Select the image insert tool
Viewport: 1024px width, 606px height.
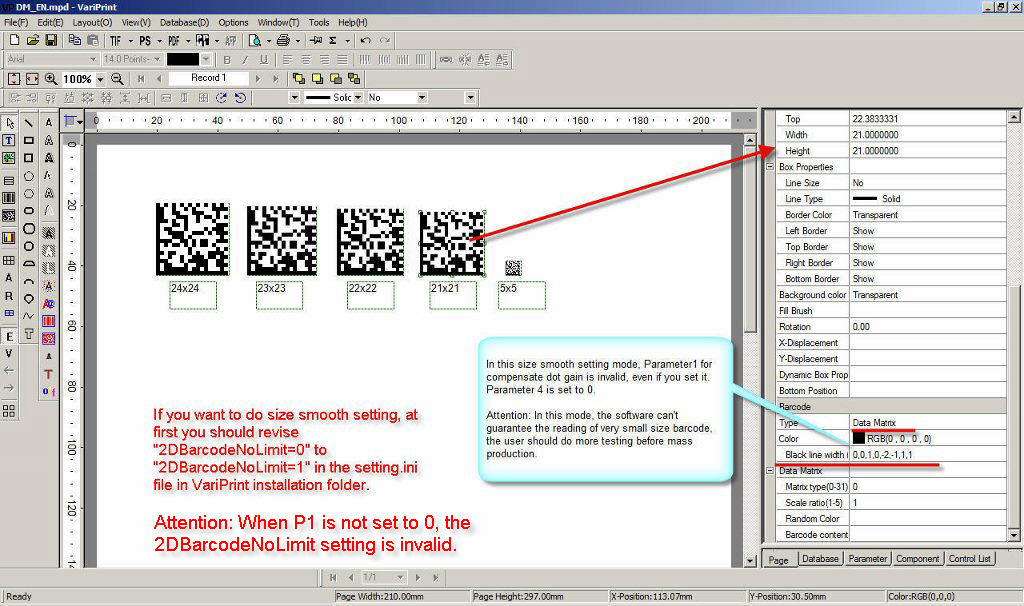pyautogui.click(x=9, y=158)
